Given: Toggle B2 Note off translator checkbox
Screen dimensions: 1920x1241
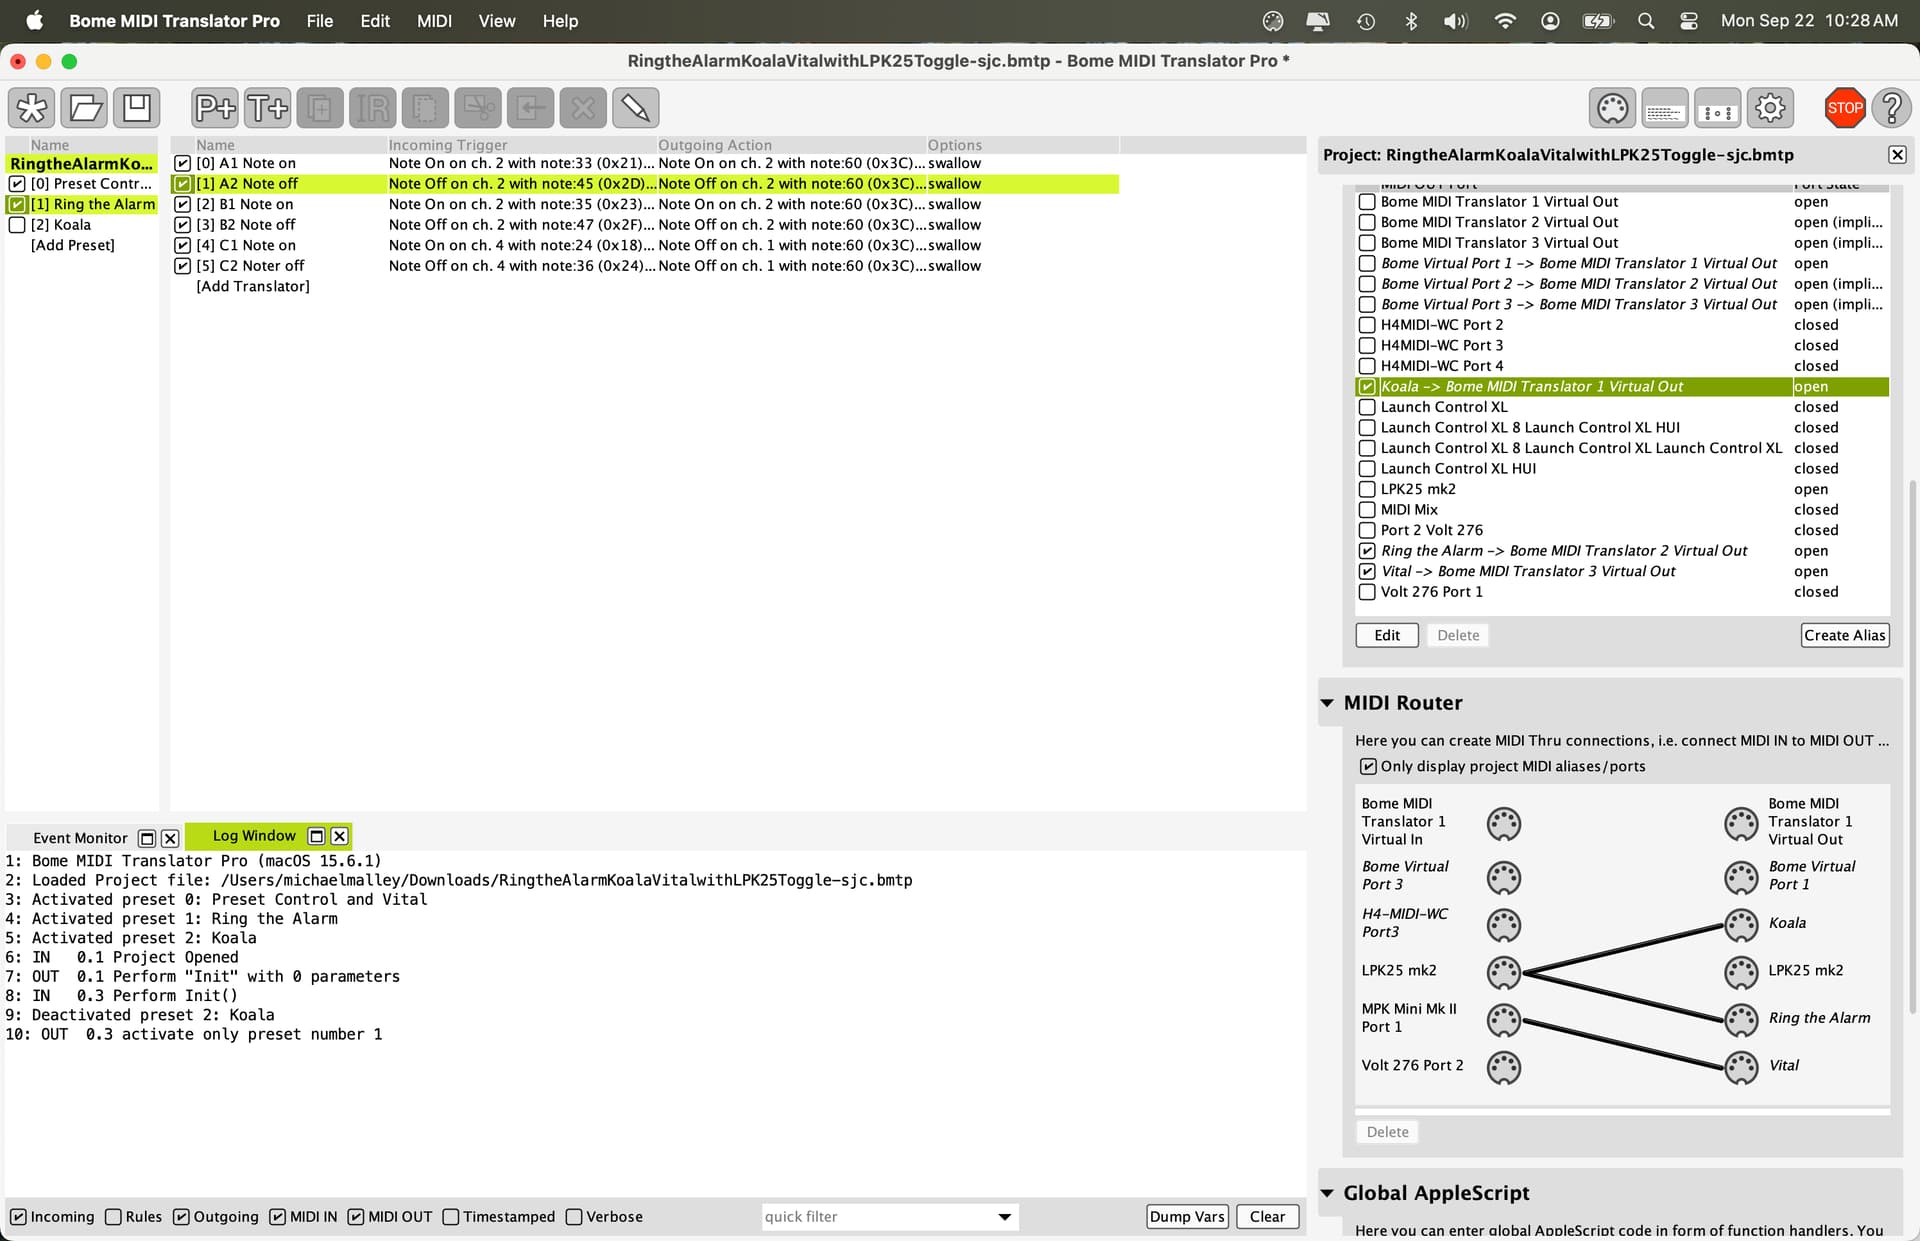Looking at the screenshot, I should pyautogui.click(x=182, y=225).
